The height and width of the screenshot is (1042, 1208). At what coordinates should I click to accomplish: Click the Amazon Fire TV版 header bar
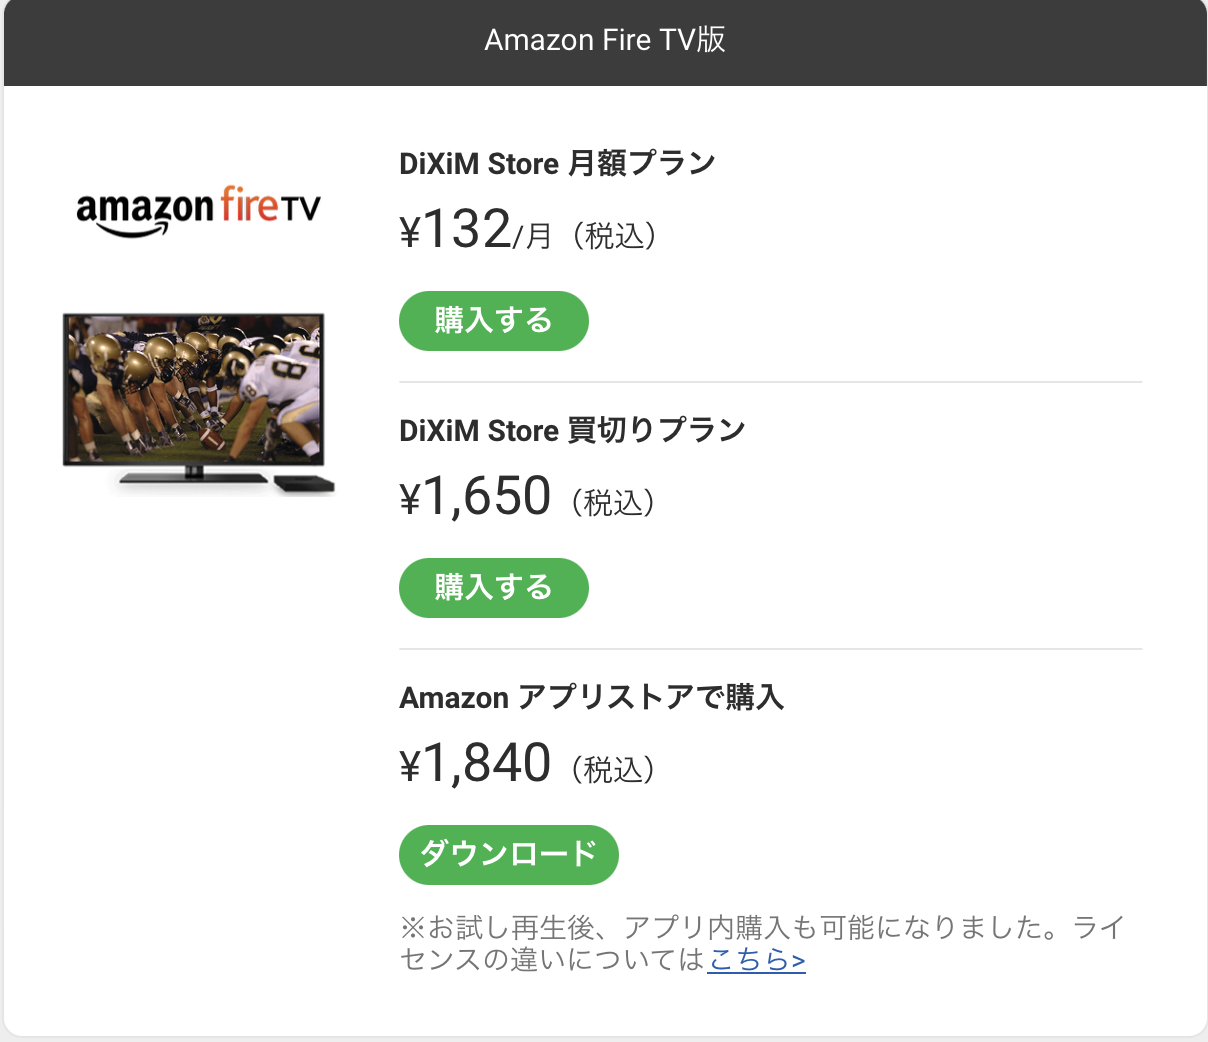pos(604,41)
